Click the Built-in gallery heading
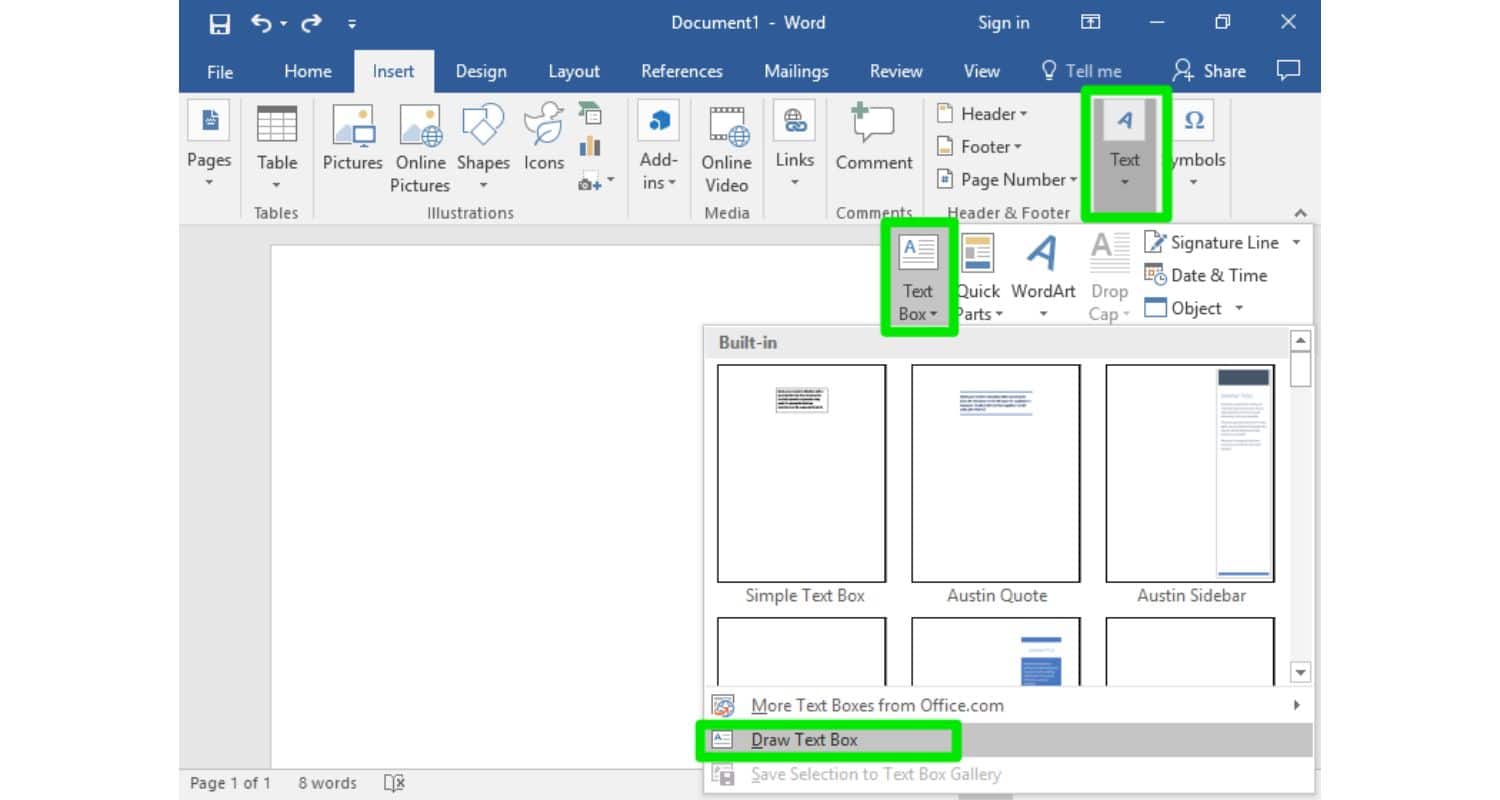 click(748, 342)
